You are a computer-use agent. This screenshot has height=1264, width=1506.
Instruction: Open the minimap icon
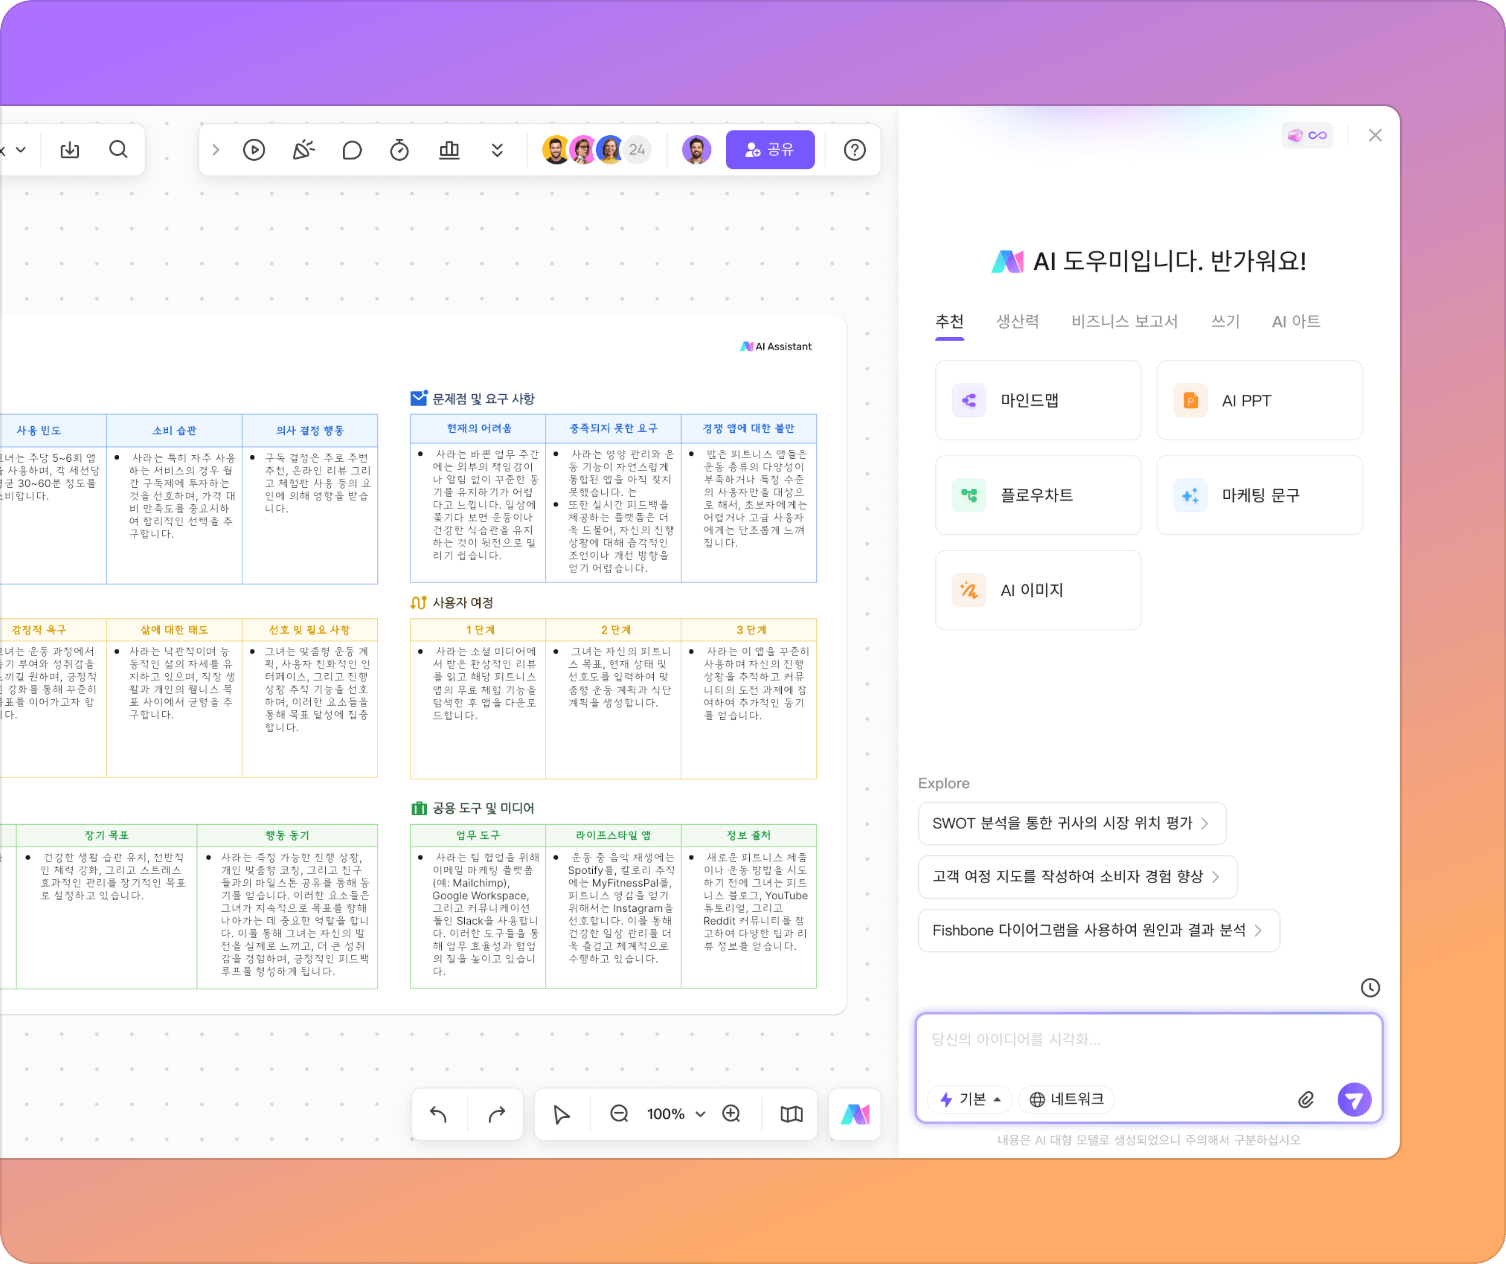point(791,1114)
